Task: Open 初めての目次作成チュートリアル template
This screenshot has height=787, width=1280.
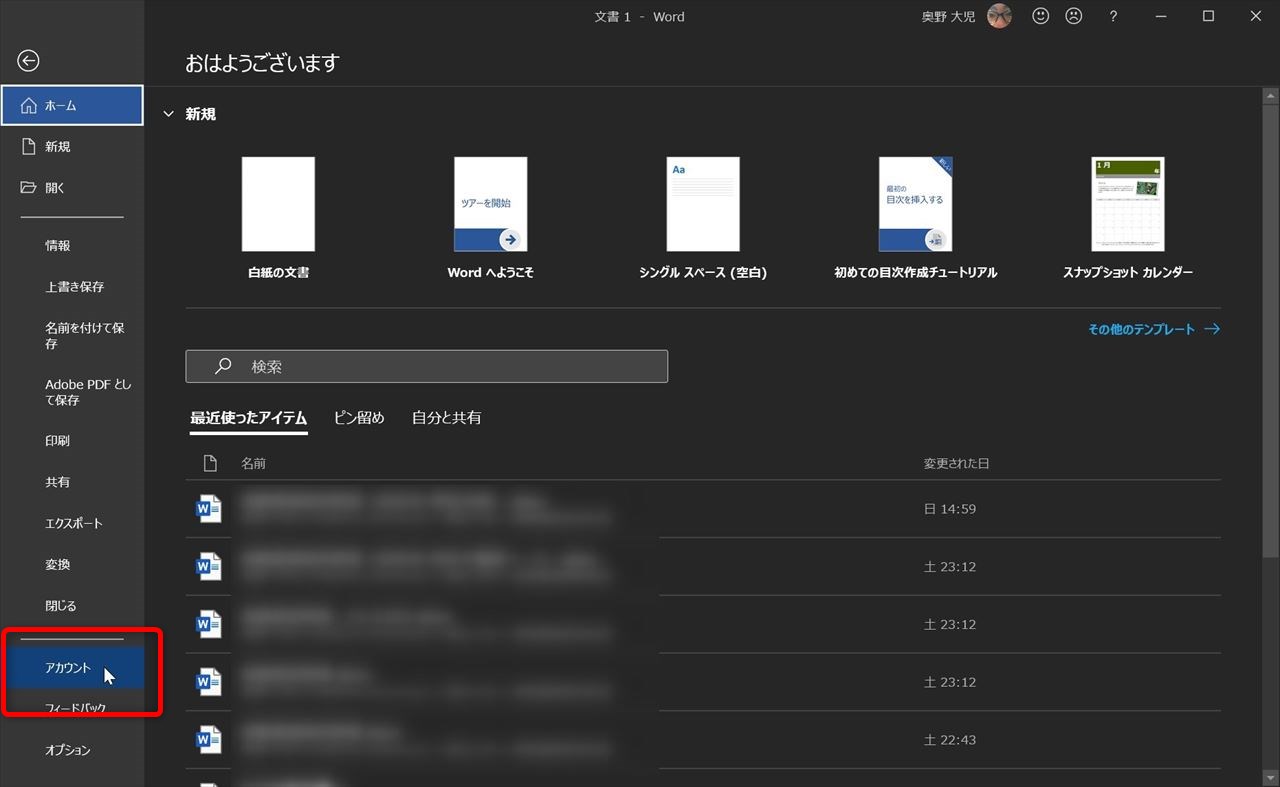Action: click(915, 217)
